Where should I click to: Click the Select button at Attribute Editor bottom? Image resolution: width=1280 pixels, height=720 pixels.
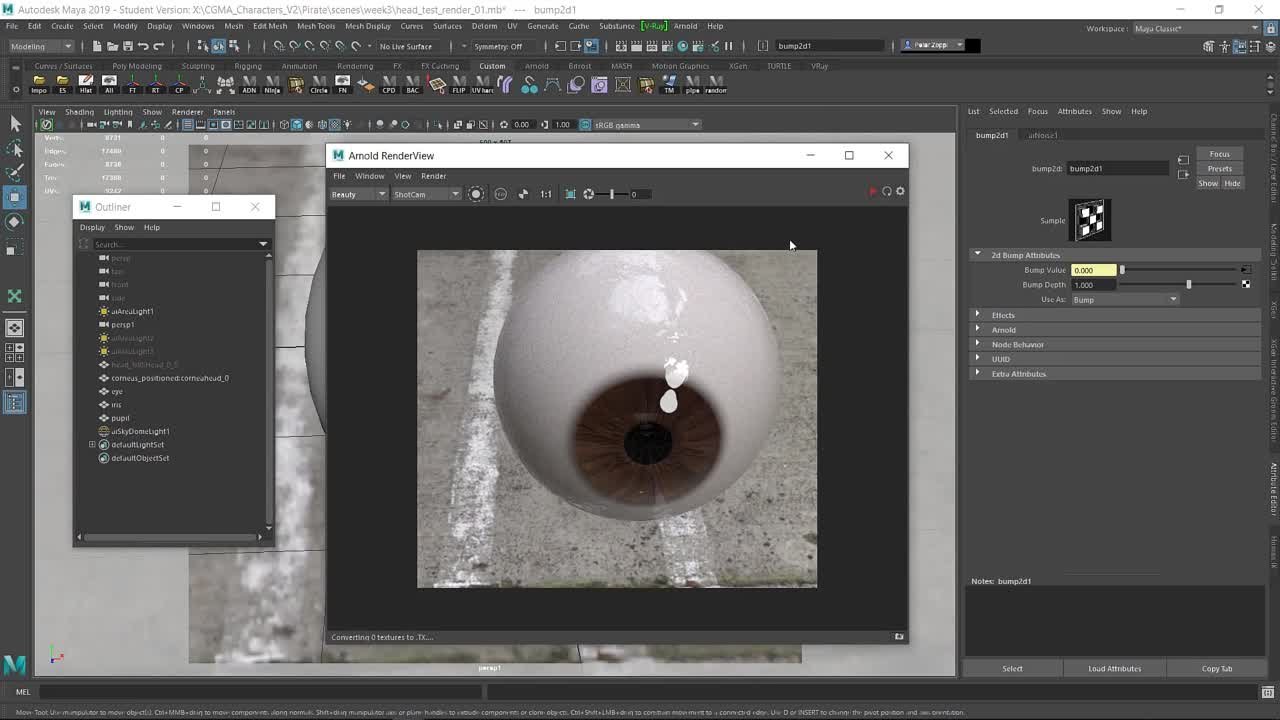pos(1012,669)
